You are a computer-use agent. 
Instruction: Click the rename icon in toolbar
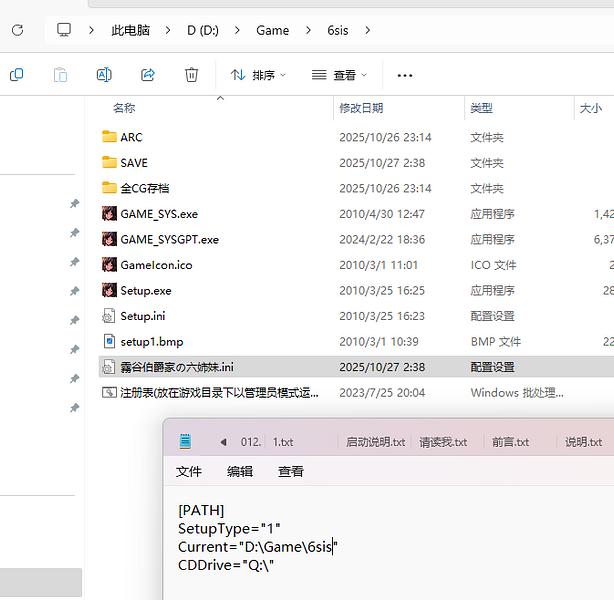(104, 75)
